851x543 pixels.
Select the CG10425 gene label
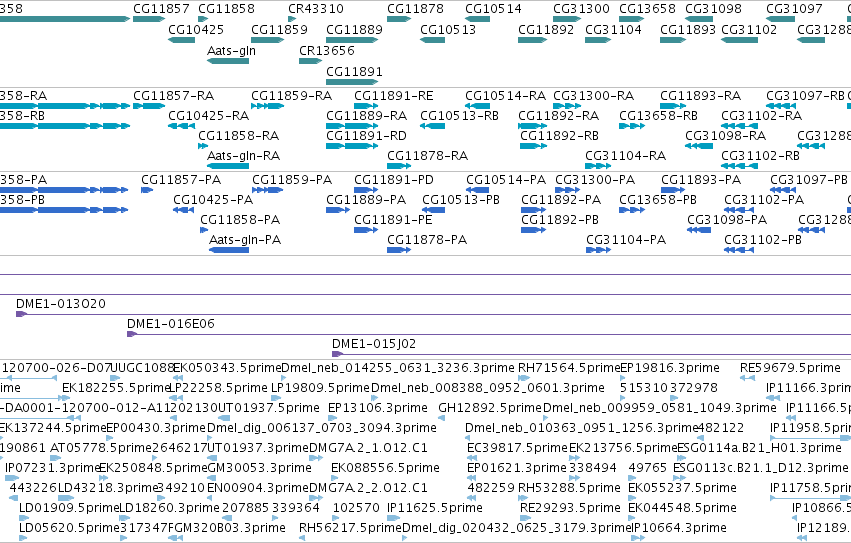pos(196,29)
